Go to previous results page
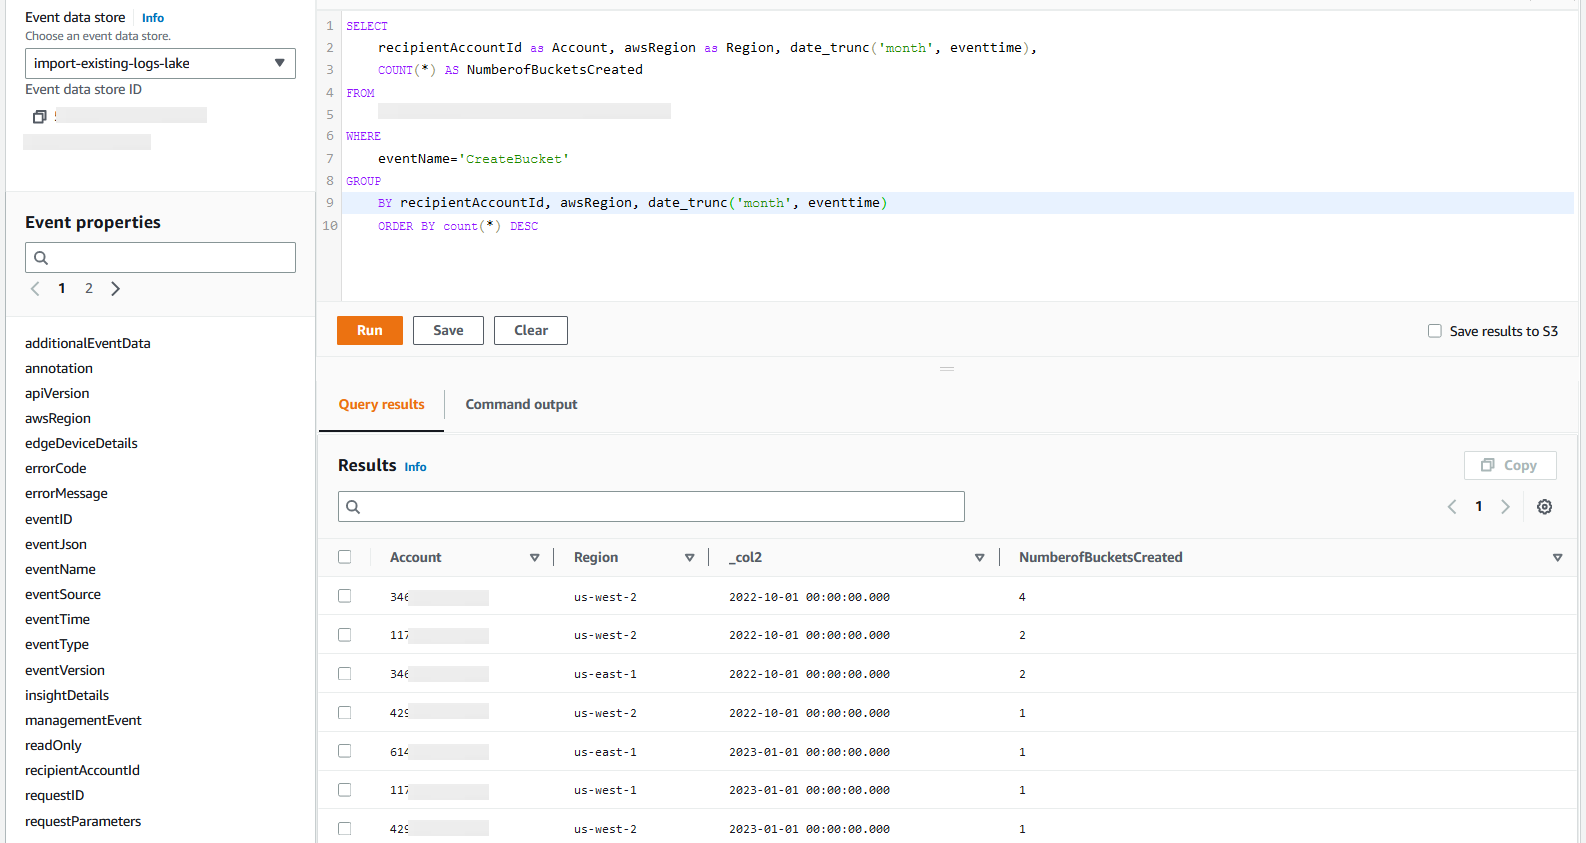Viewport: 1586px width, 843px height. [x=1452, y=507]
